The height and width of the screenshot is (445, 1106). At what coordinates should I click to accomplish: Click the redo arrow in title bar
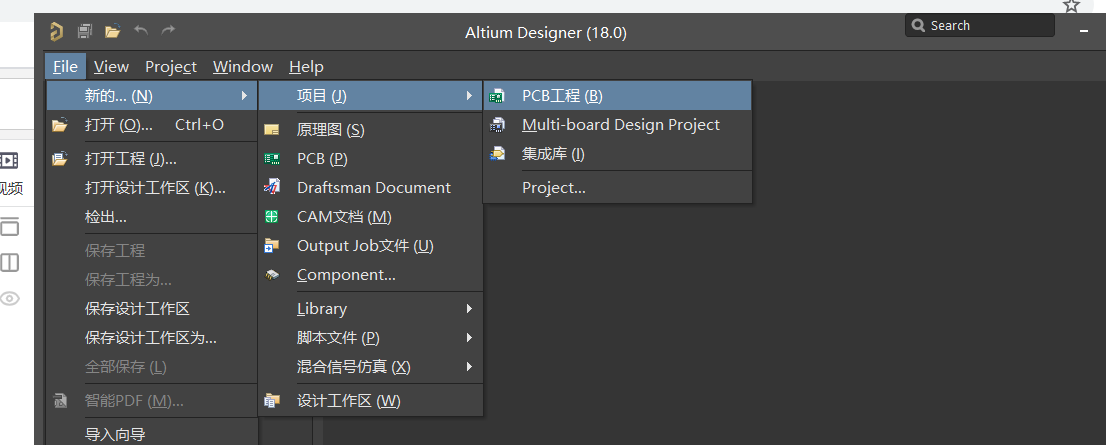coord(168,30)
